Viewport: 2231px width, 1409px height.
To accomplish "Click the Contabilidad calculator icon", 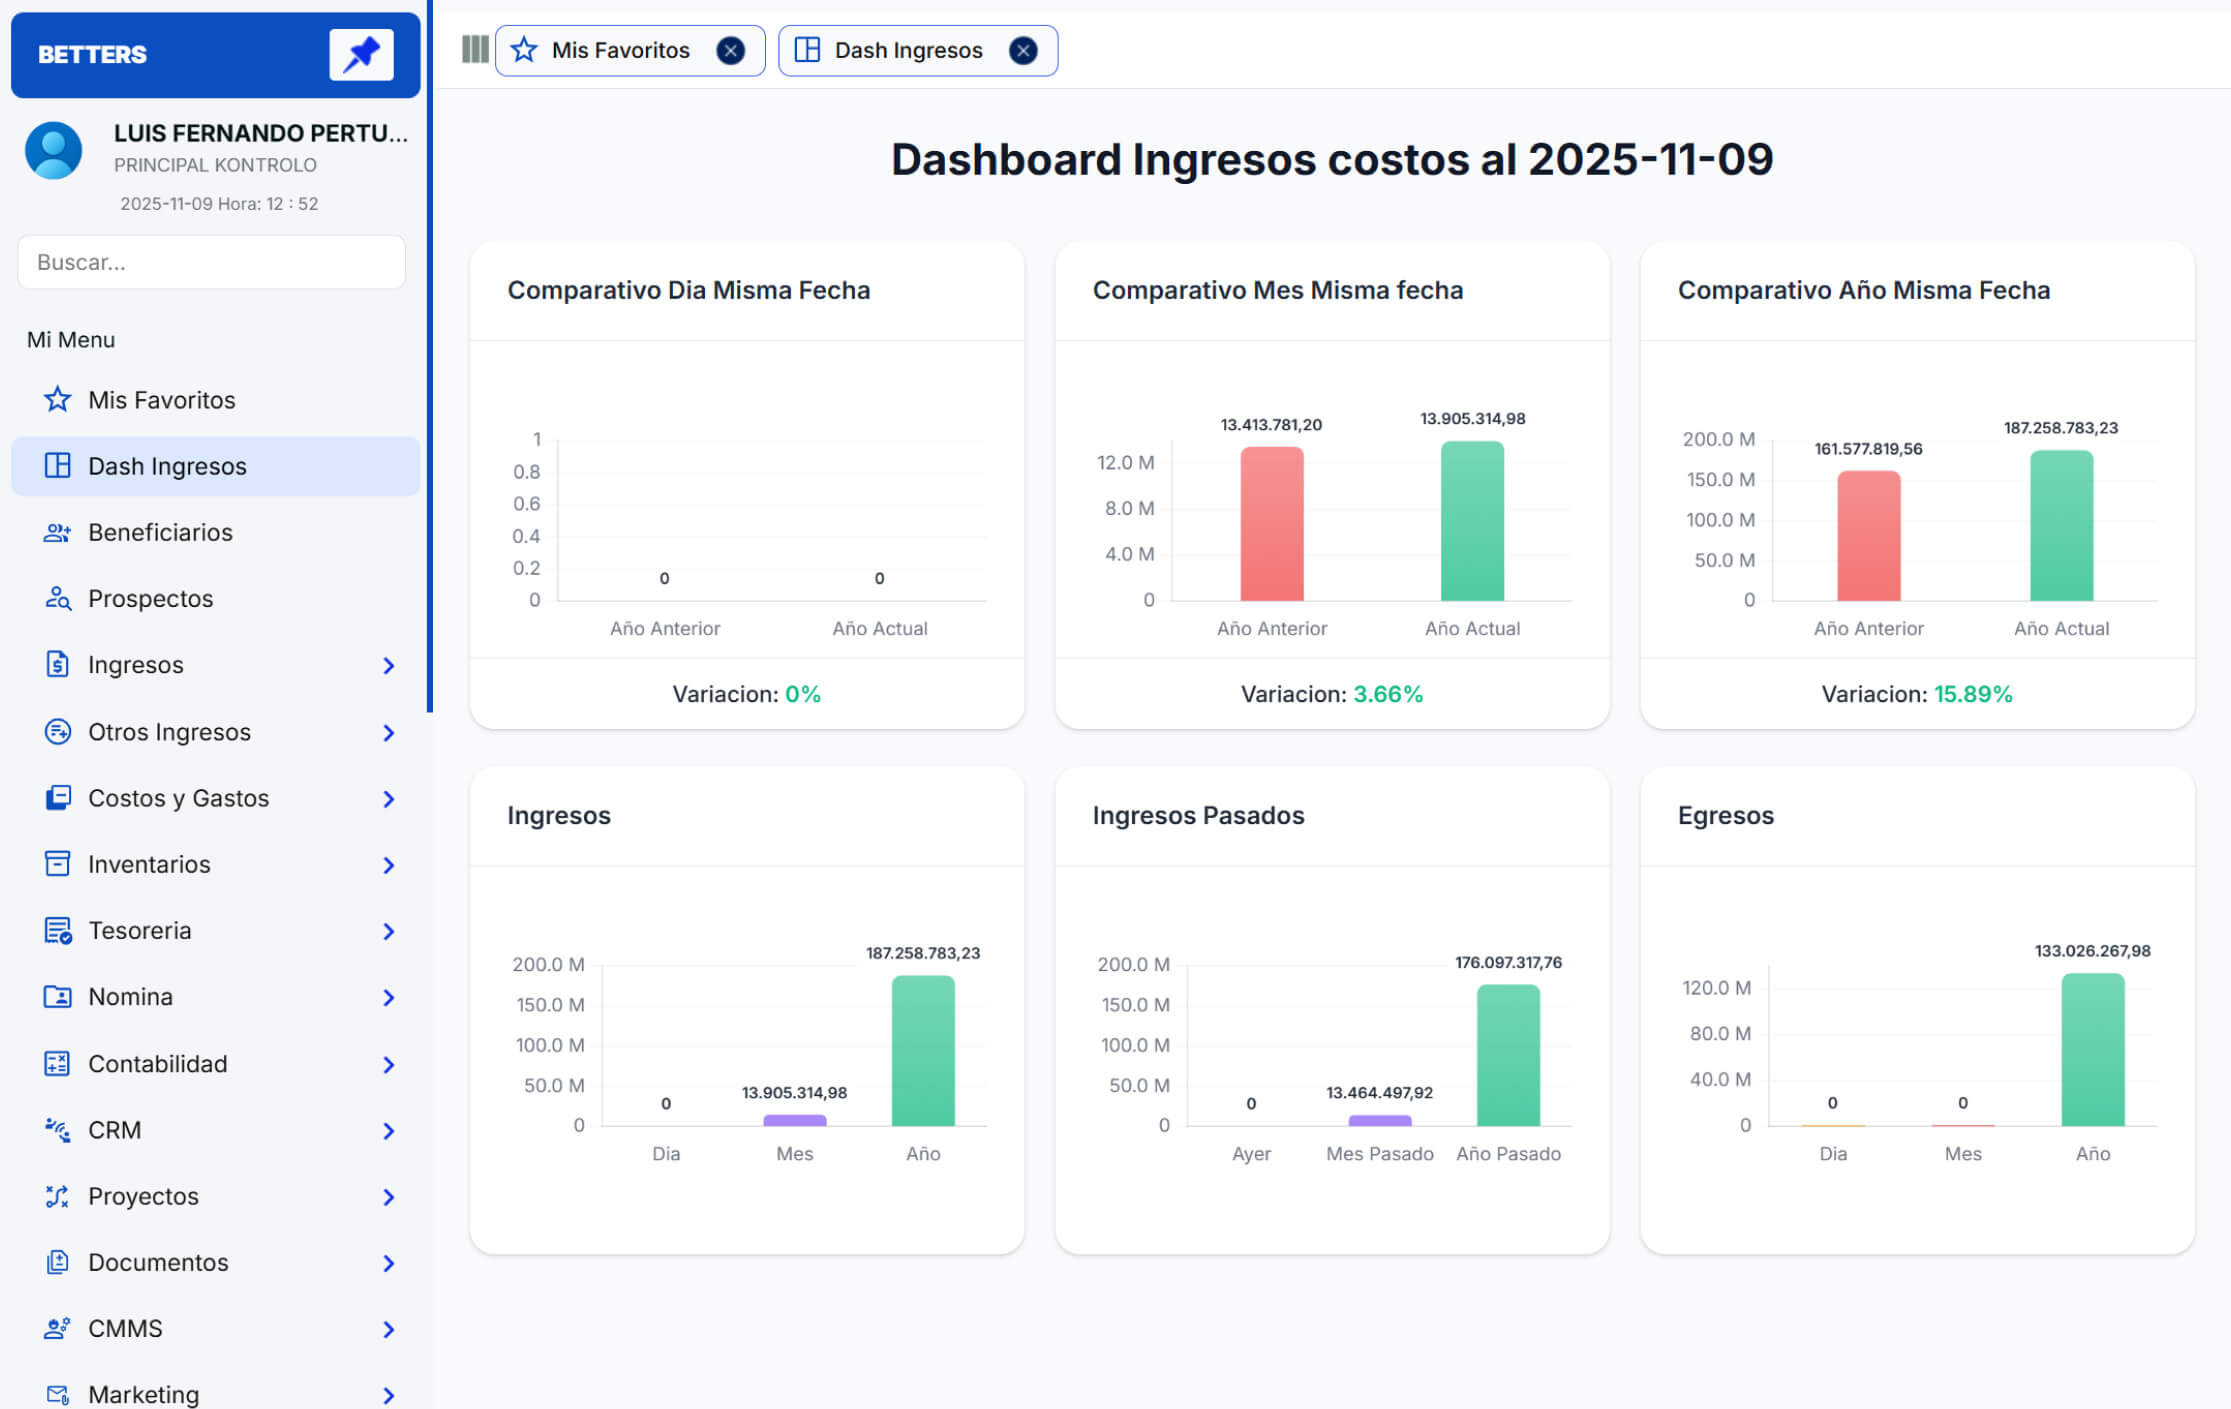I will click(x=57, y=1063).
